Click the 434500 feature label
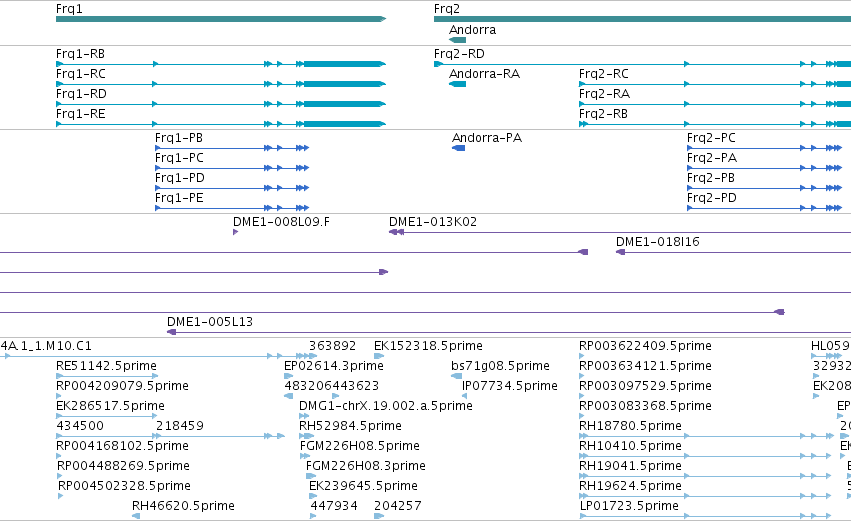 [x=80, y=426]
